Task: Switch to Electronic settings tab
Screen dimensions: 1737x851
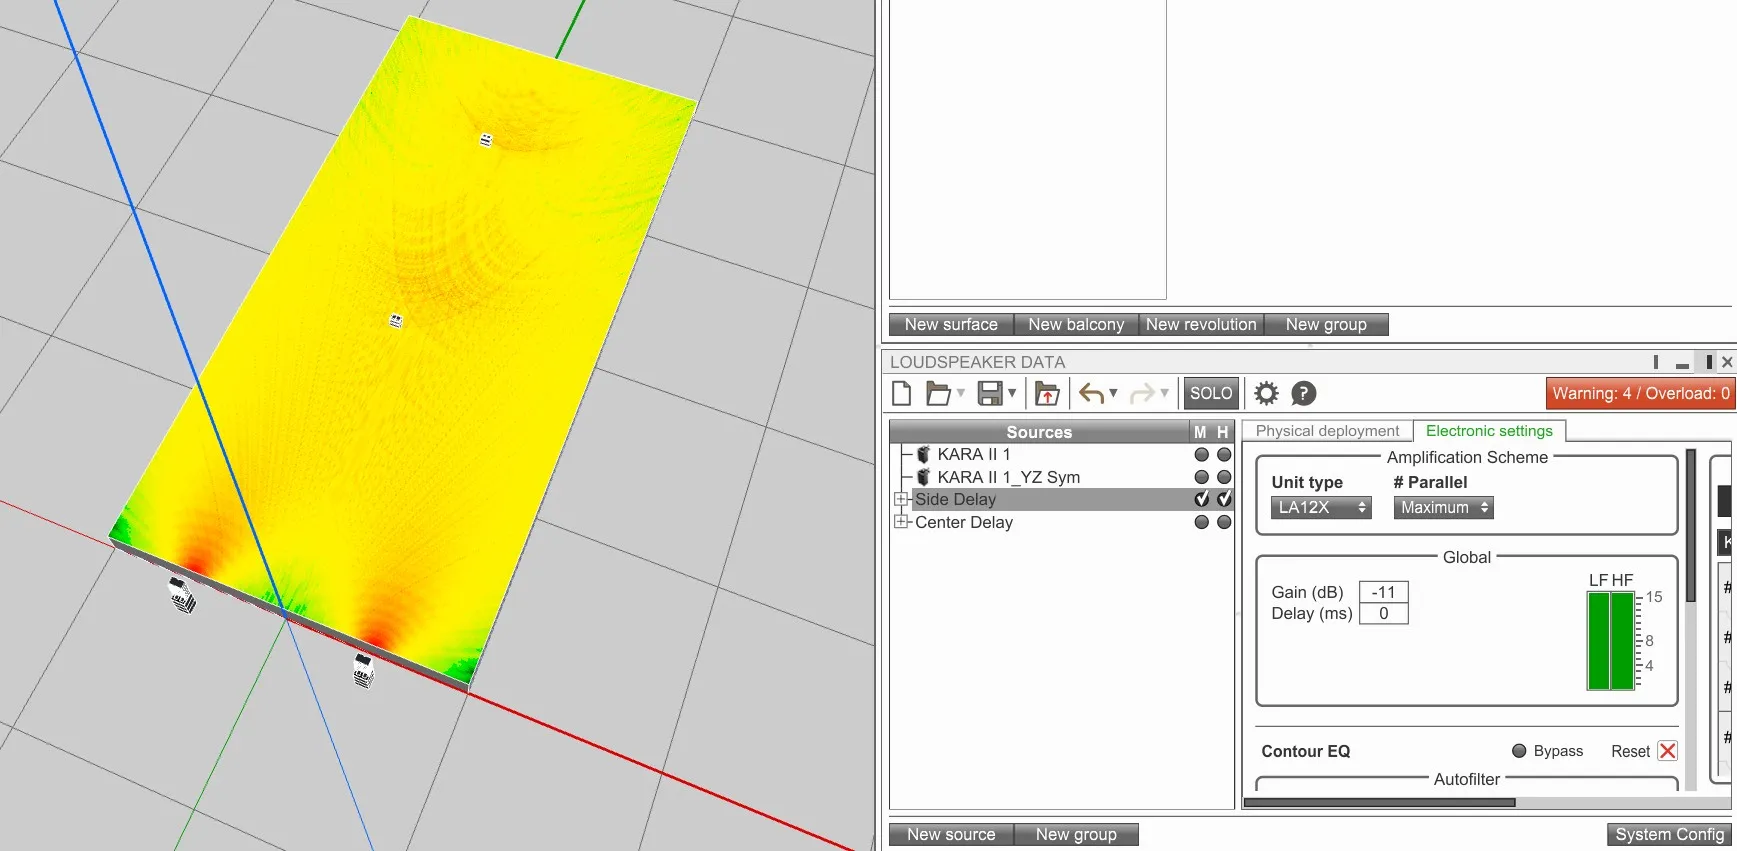Action: (1489, 431)
